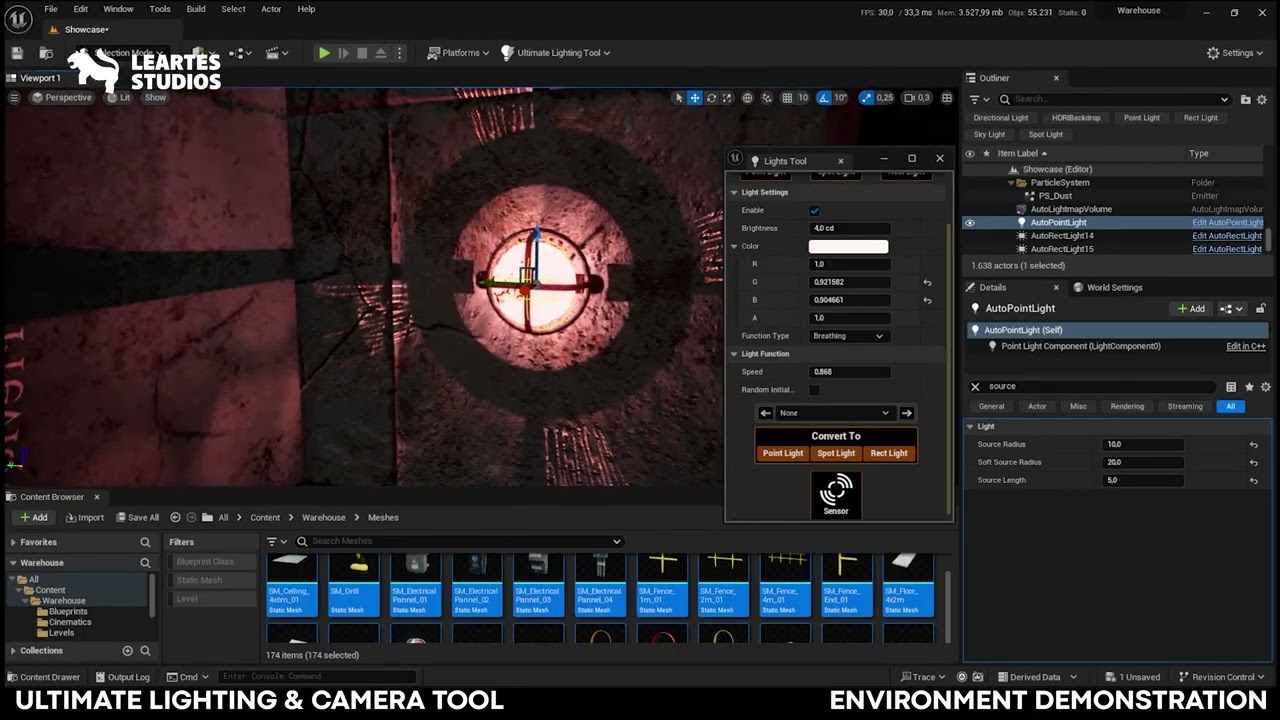Toggle the Enable checkbox in Lights Tool
Image resolution: width=1280 pixels, height=720 pixels.
[814, 211]
